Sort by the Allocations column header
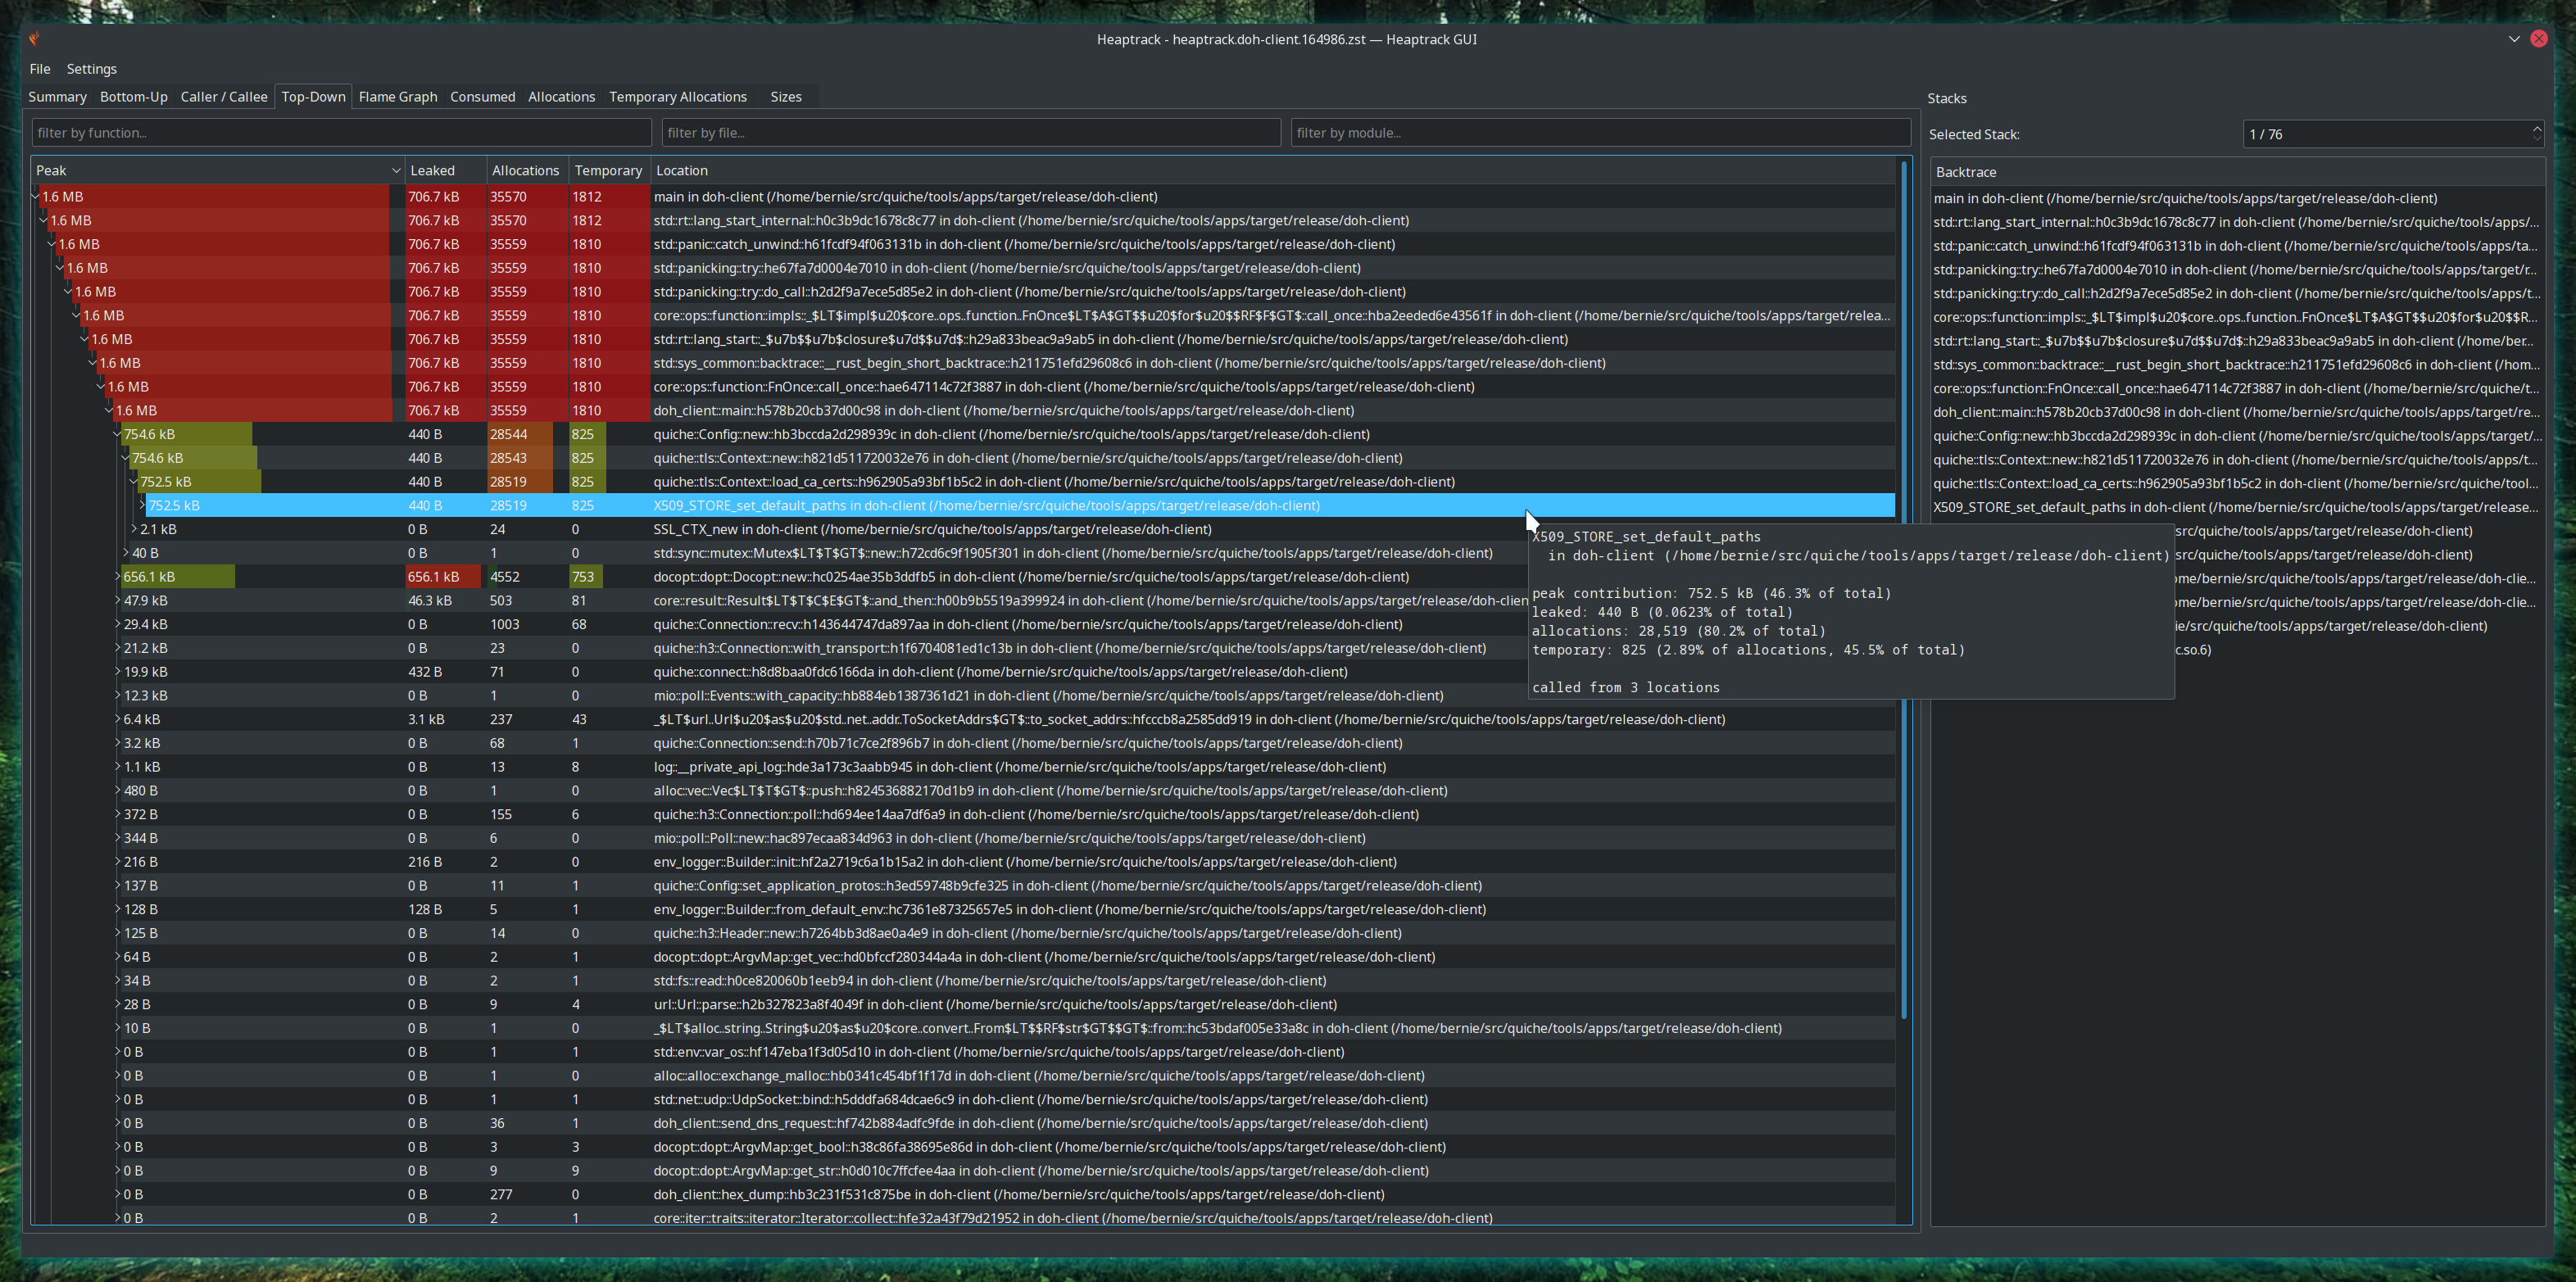This screenshot has height=1282, width=2576. (x=525, y=171)
